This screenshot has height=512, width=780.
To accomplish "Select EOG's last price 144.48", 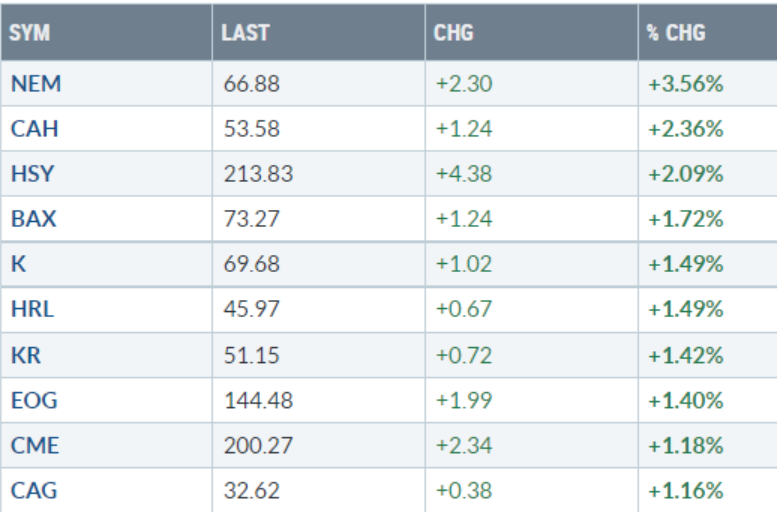I will click(x=258, y=400).
